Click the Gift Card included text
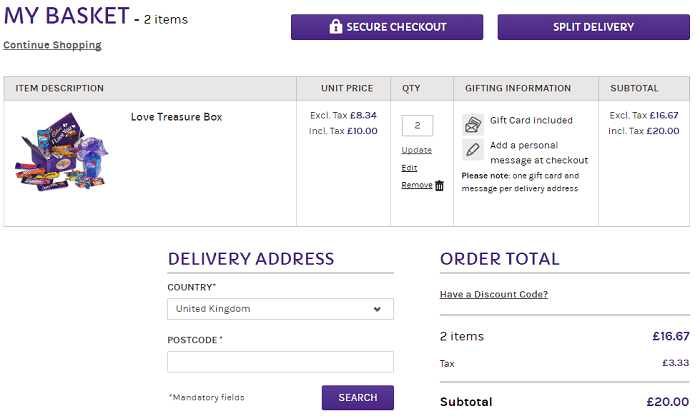Viewport: 700px width, 416px height. tap(531, 121)
